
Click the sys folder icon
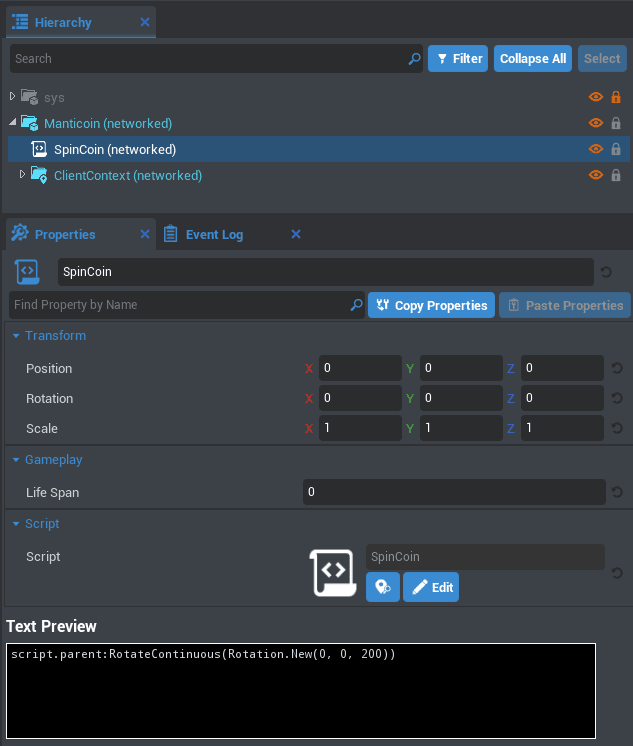[30, 97]
